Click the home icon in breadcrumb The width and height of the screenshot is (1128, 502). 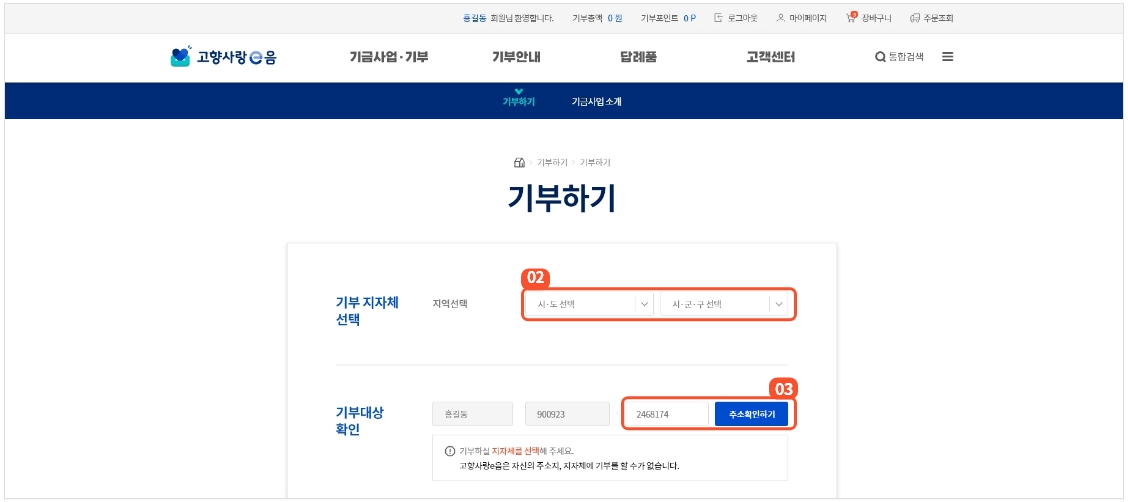tap(519, 163)
